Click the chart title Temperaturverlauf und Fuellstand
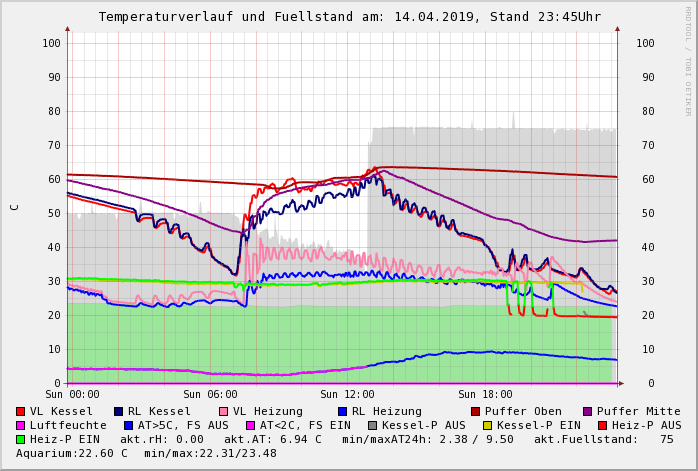Viewport: 698px width, 471px height. (x=349, y=17)
